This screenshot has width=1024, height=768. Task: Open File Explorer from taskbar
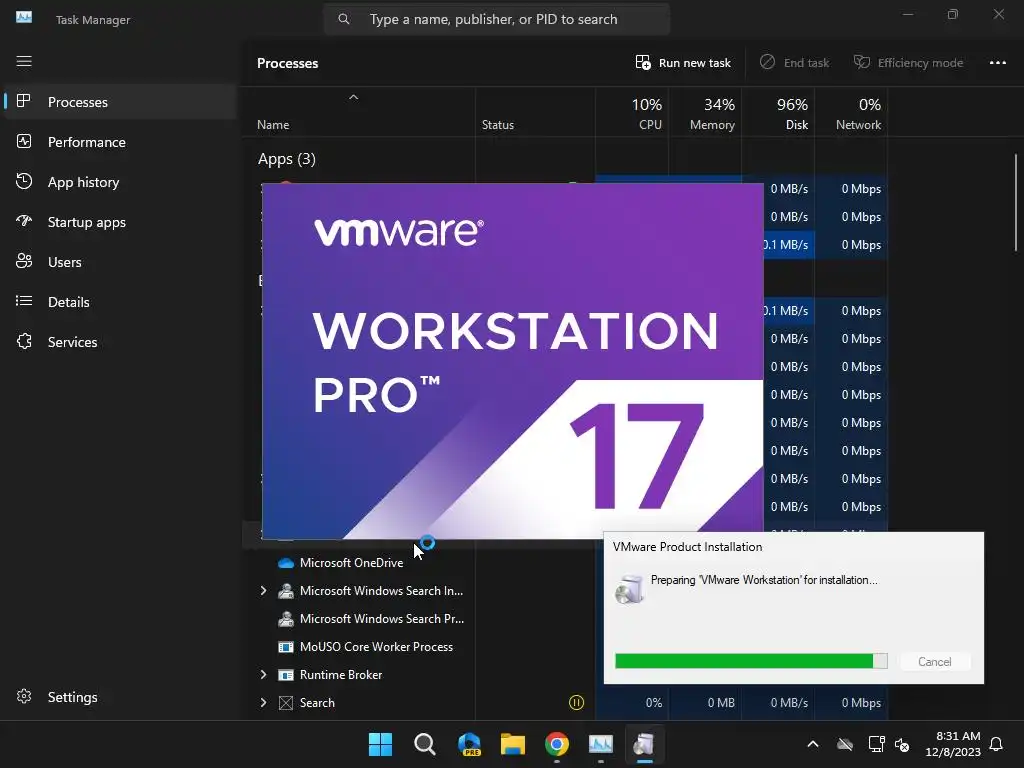click(x=513, y=744)
